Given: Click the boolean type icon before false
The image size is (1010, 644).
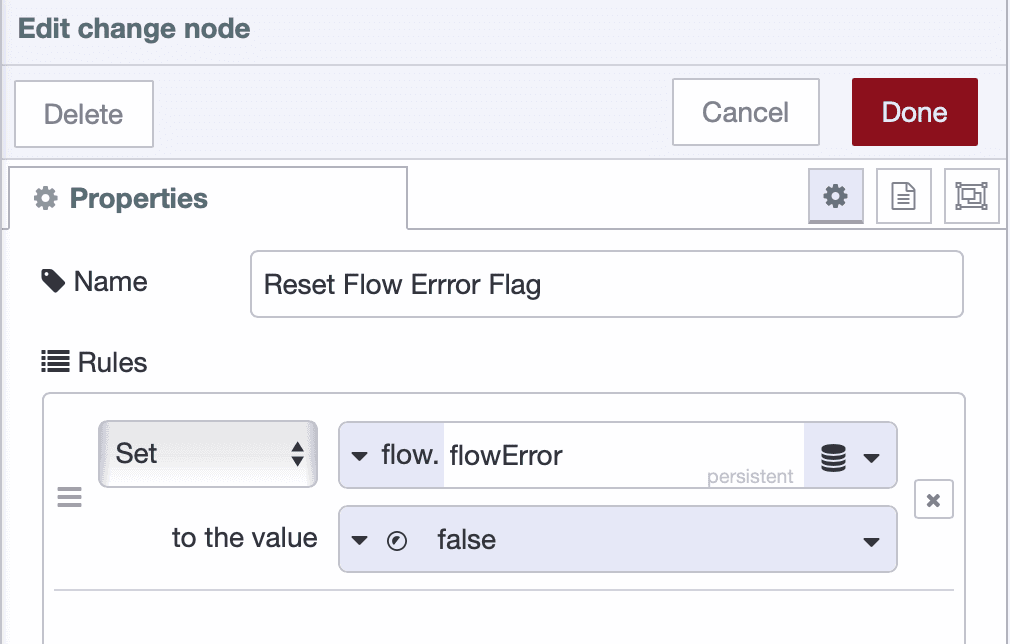Looking at the screenshot, I should click(397, 539).
